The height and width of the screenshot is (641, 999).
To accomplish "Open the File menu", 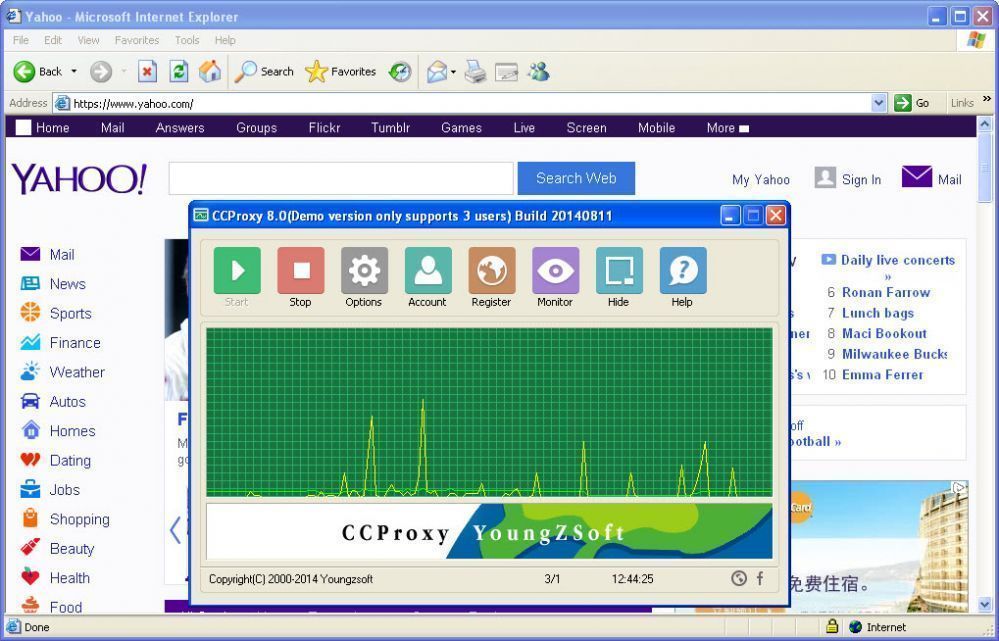I will click(21, 40).
